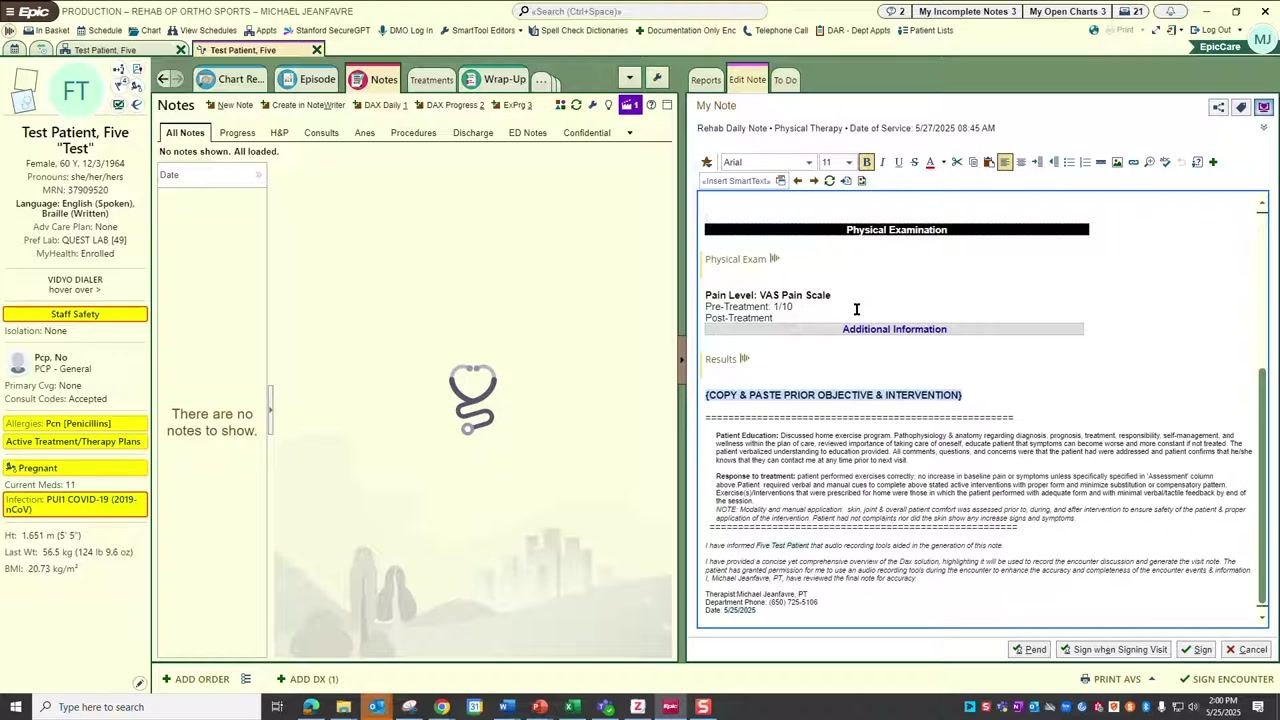Click the New Note link

[x=229, y=105]
